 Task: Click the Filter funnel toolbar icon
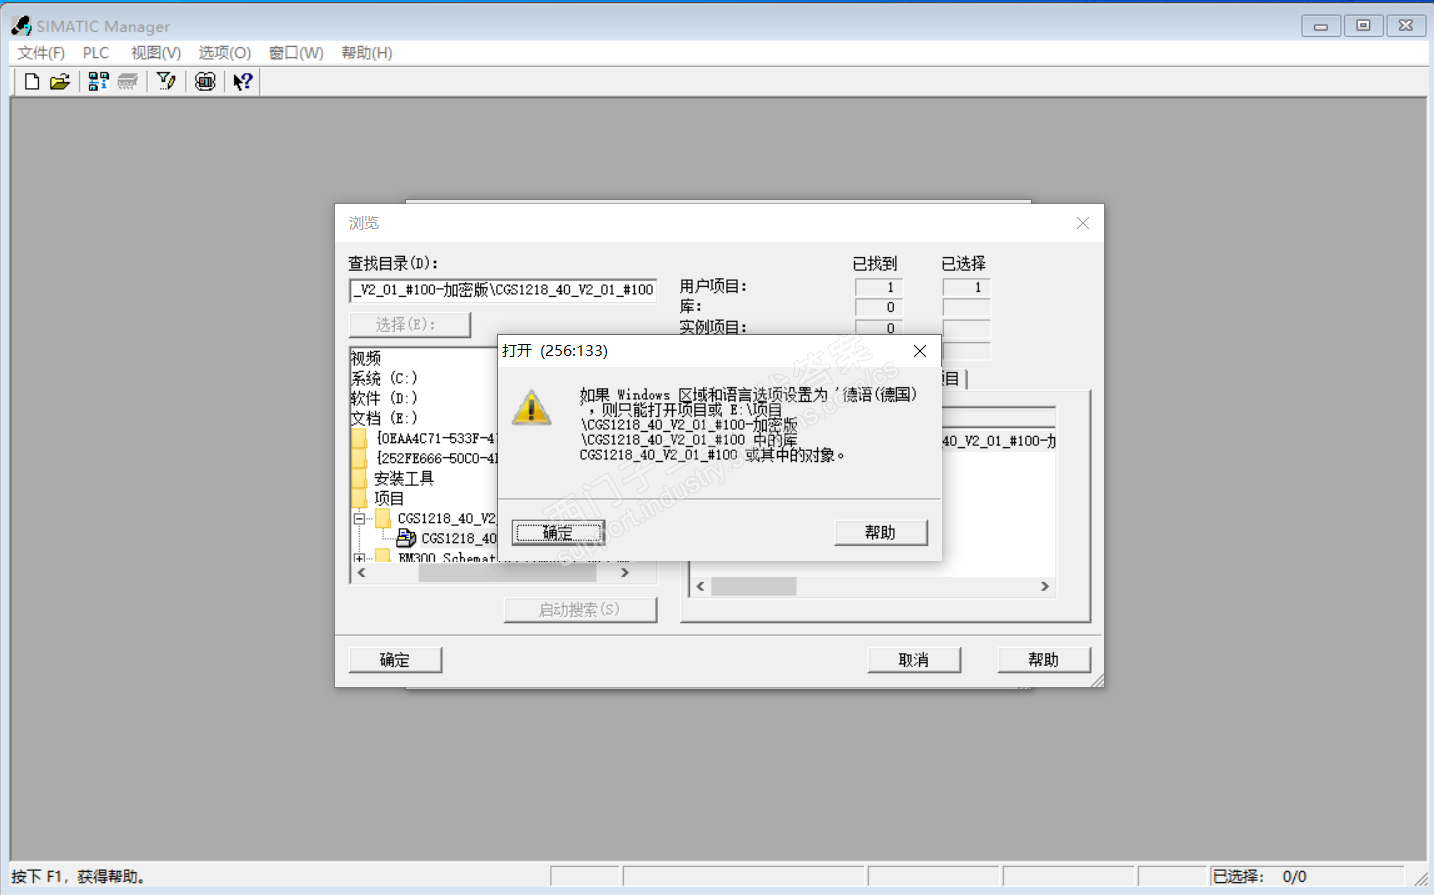coord(166,82)
